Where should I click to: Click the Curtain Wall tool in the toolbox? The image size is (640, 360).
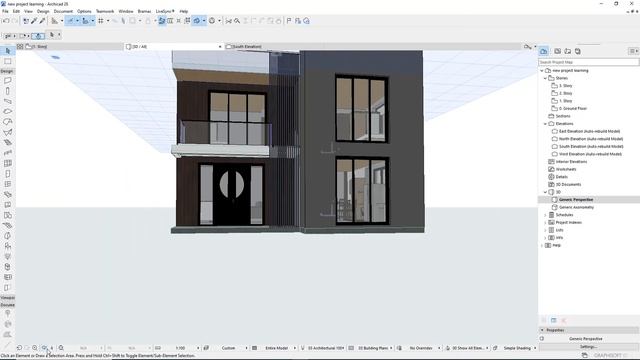tap(8, 163)
